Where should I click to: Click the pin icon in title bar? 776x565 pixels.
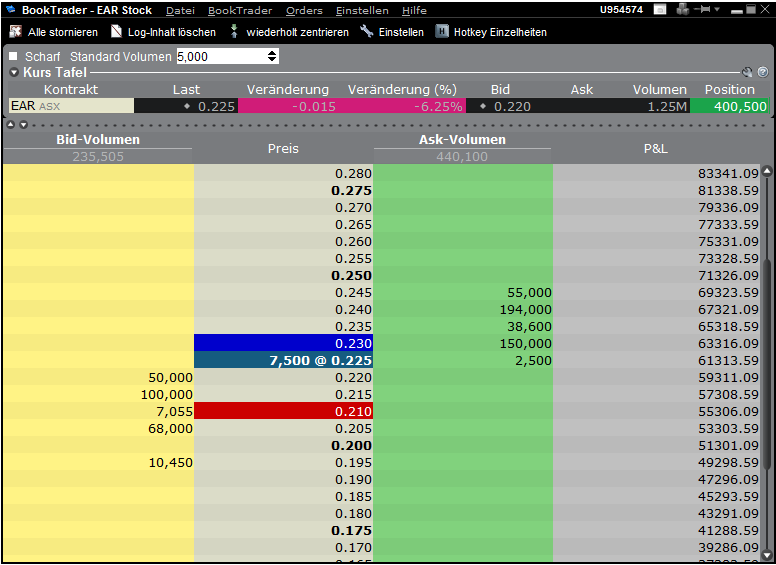[x=705, y=10]
